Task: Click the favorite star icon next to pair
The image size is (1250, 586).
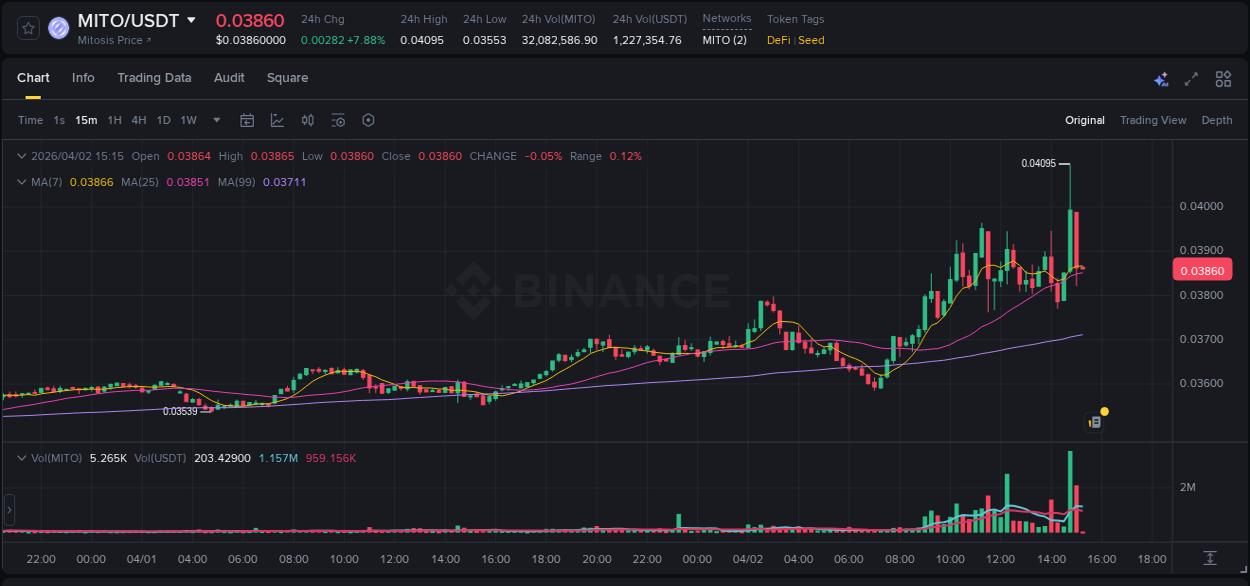Action: point(27,28)
